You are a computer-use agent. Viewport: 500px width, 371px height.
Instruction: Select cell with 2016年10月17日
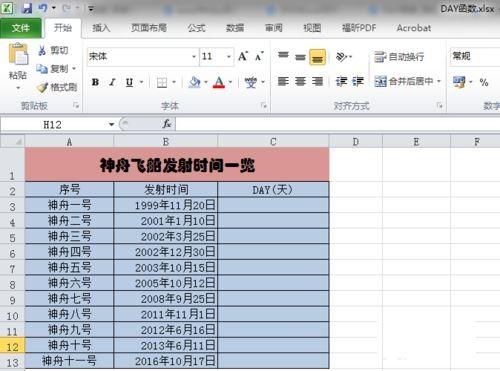[166, 361]
